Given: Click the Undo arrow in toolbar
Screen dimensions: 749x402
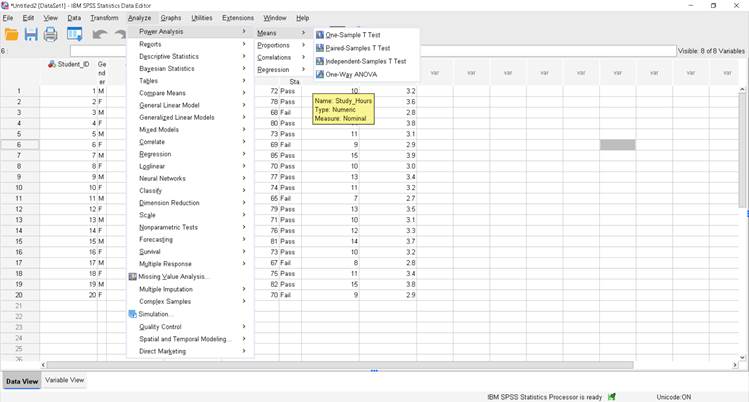Looking at the screenshot, I should (x=100, y=35).
